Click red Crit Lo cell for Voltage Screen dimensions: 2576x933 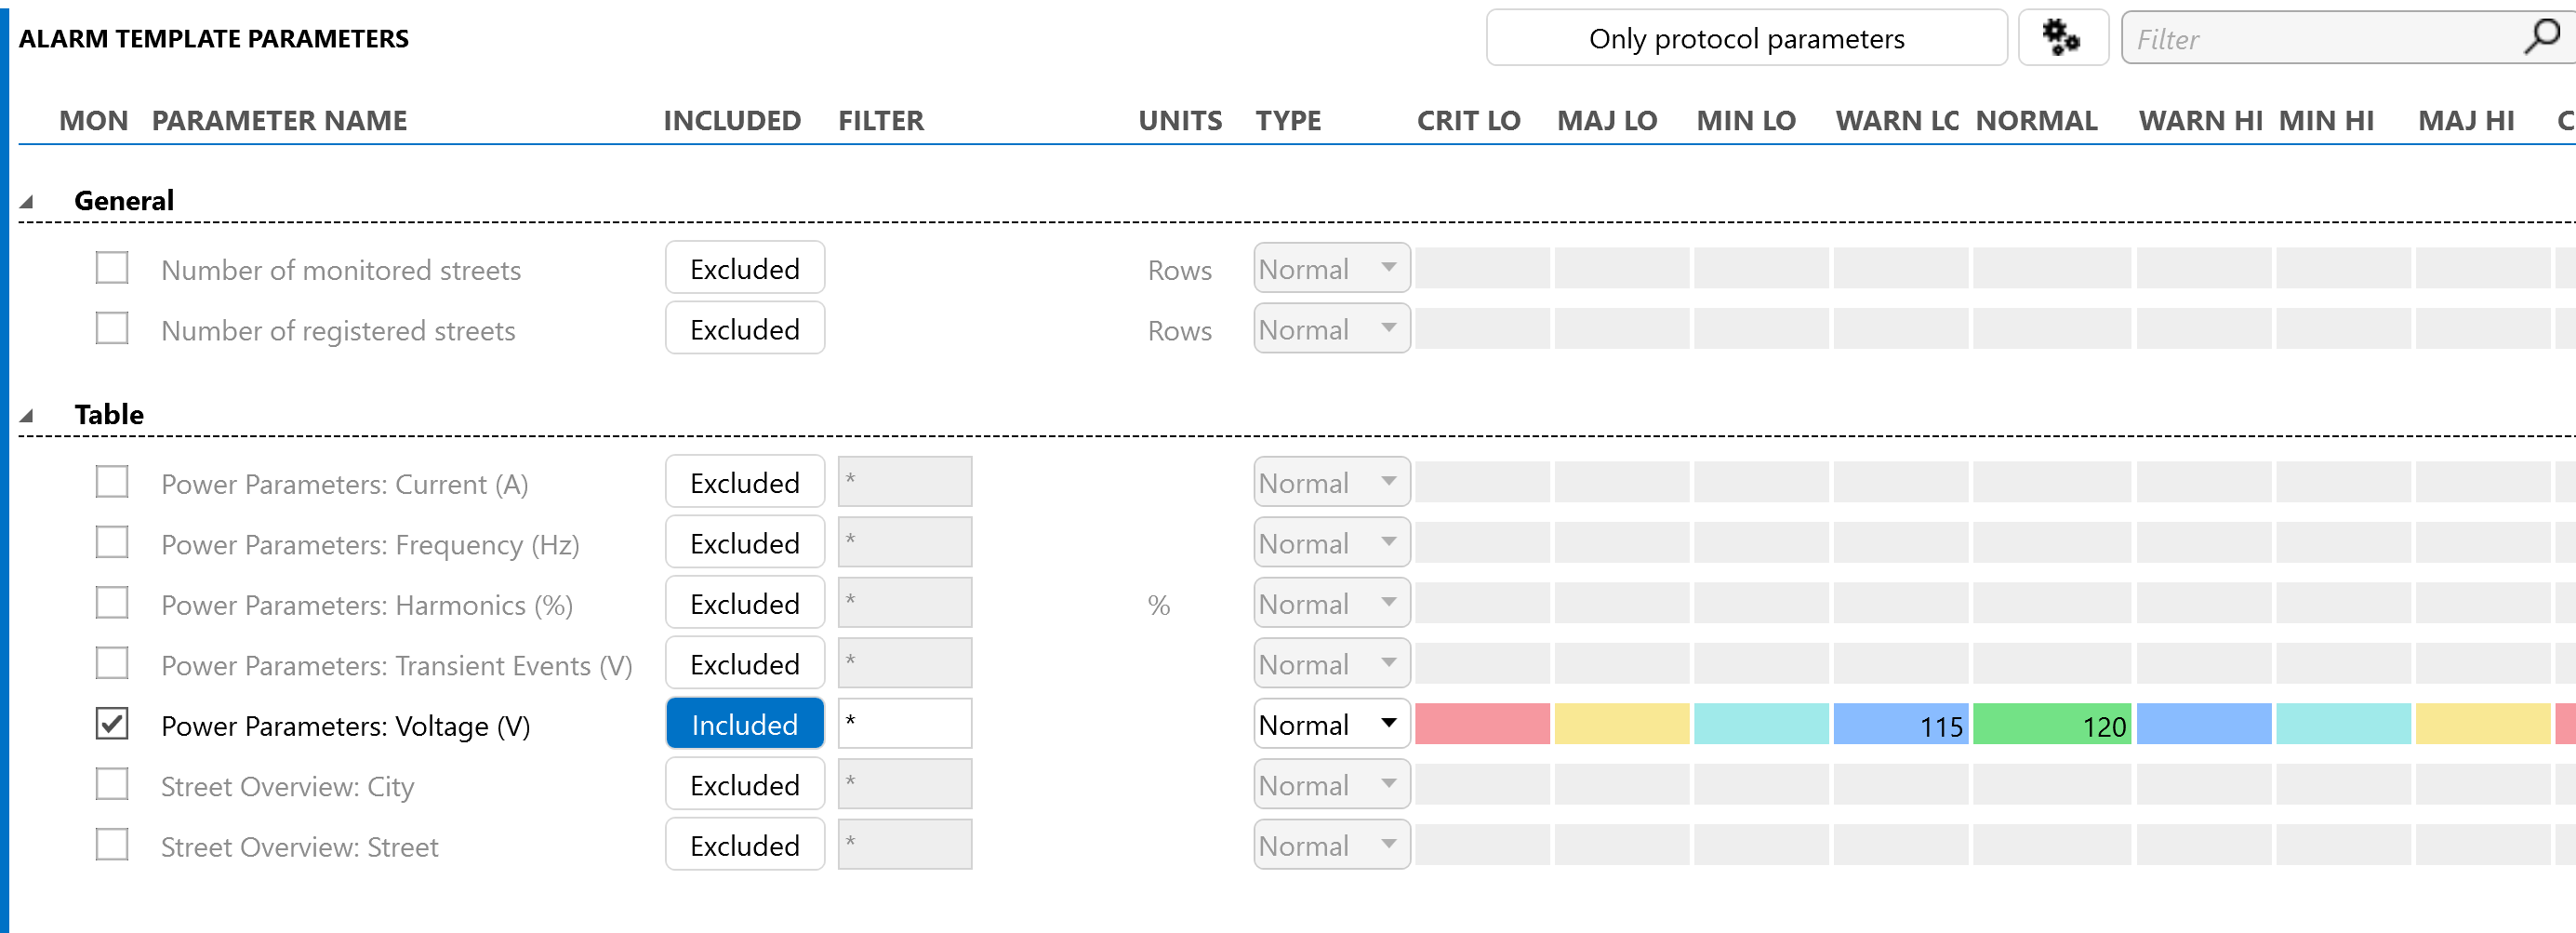[x=1482, y=724]
